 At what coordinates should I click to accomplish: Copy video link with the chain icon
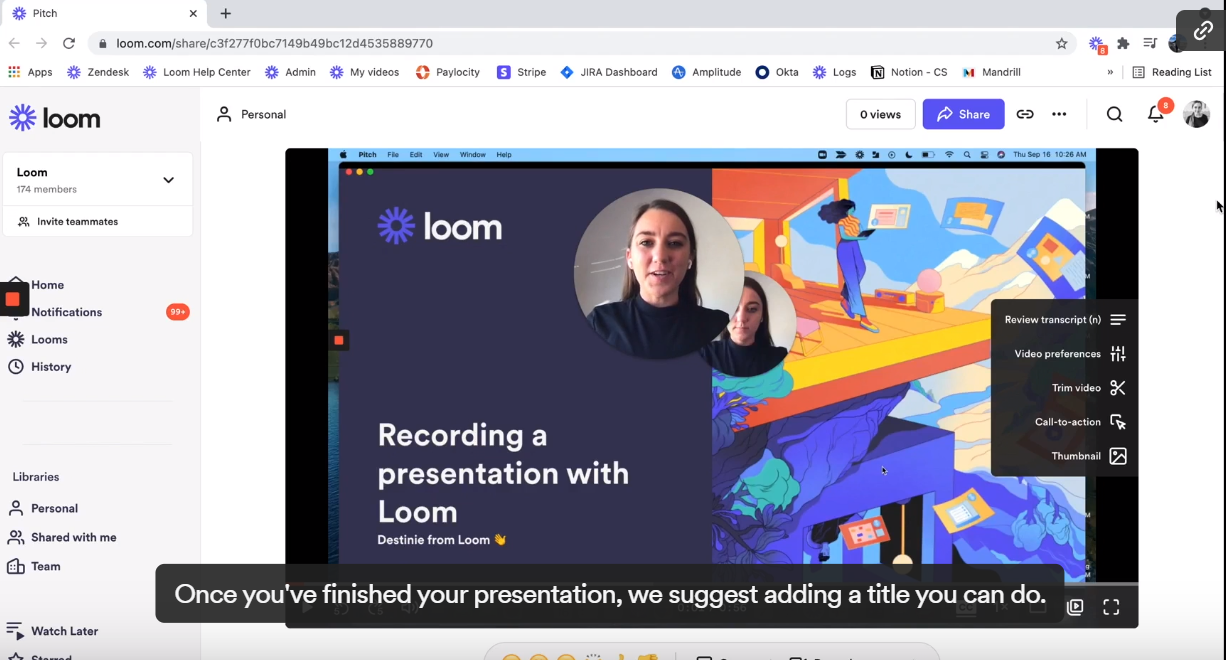pos(1025,114)
